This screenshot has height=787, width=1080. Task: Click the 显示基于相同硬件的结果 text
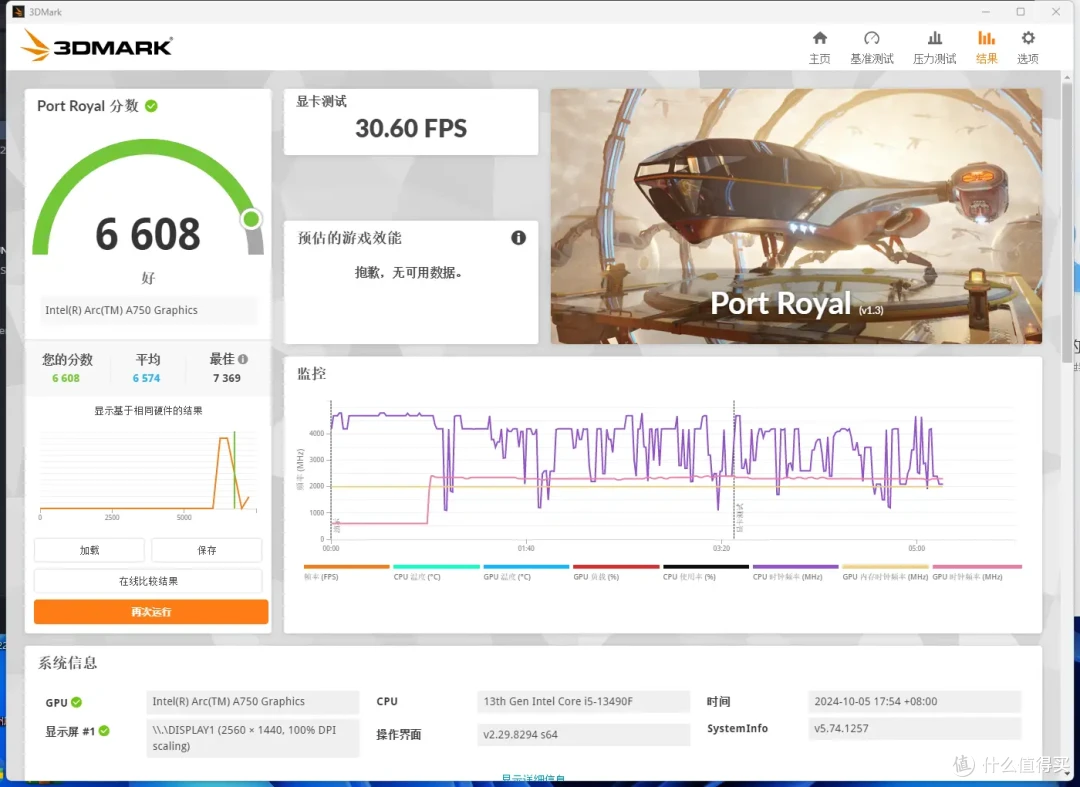pyautogui.click(x=148, y=410)
